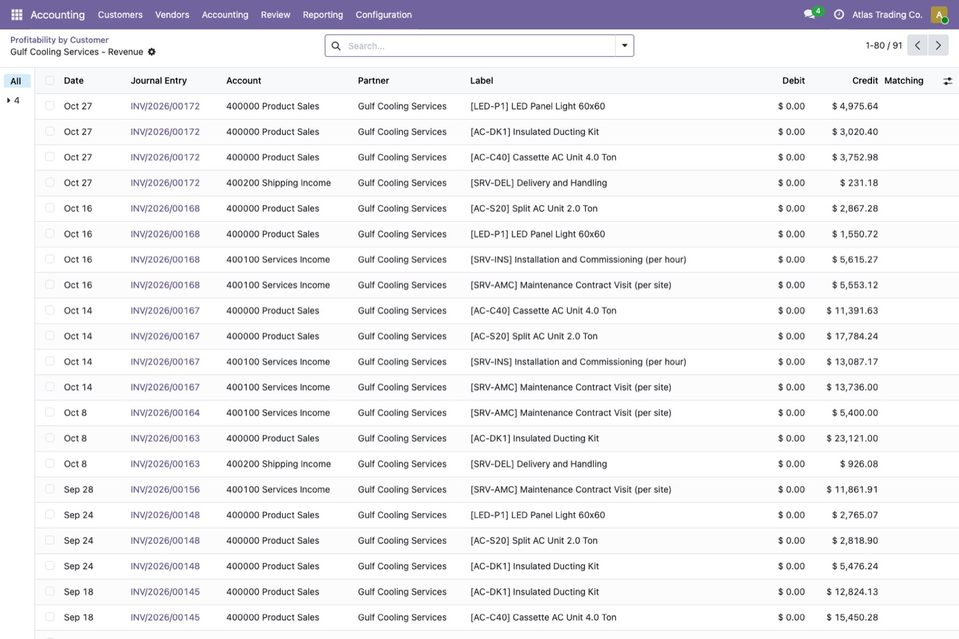Viewport: 959px width, 639px height.
Task: Click the $ 5,476.24 credit amount
Action: point(854,566)
